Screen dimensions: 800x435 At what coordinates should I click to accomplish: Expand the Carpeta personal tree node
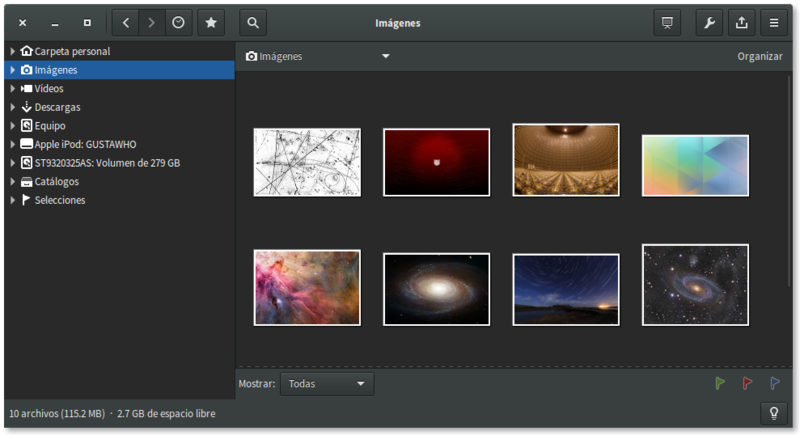pos(12,51)
